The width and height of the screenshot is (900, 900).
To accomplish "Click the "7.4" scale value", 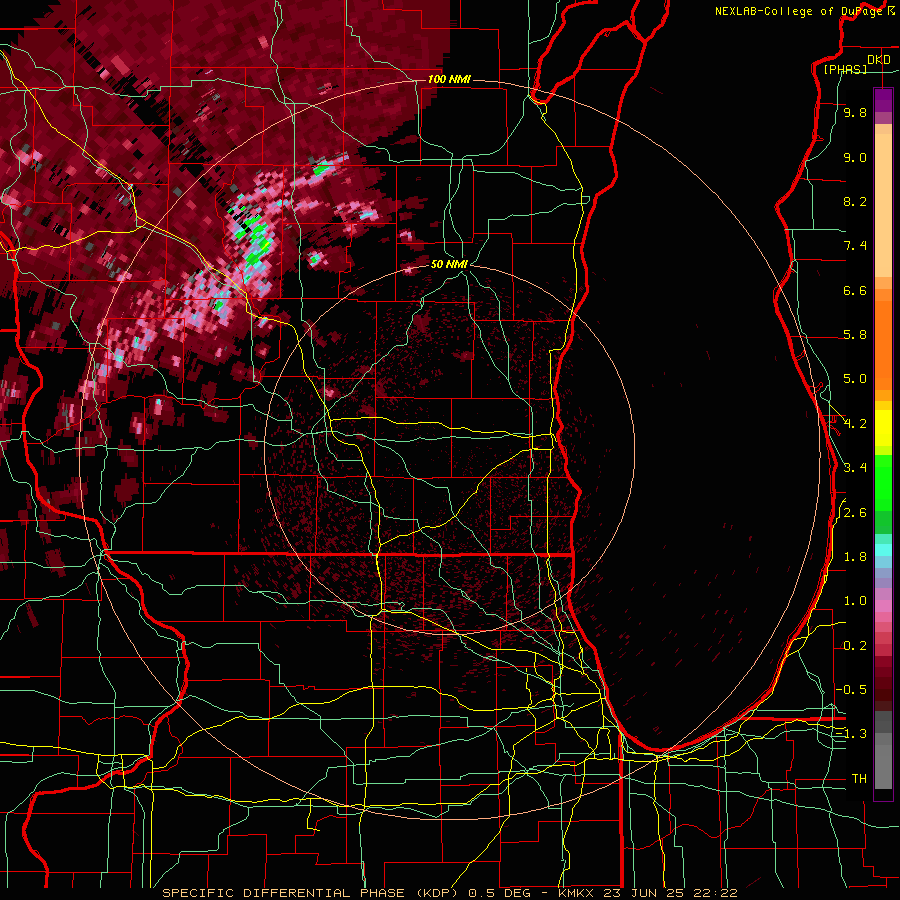I will click(x=855, y=246).
